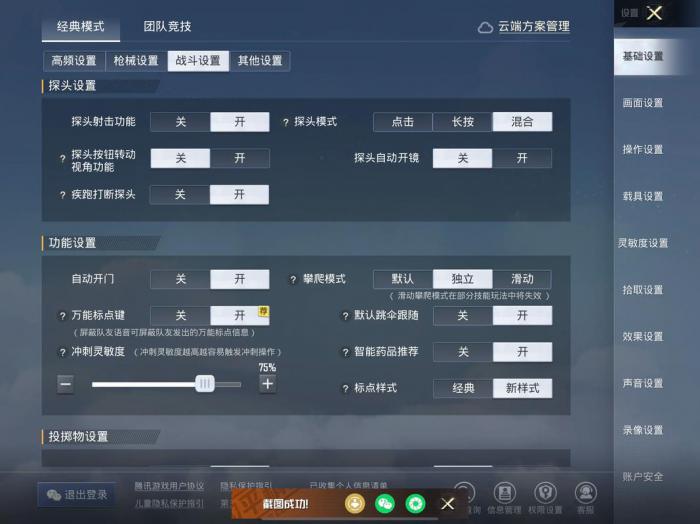The height and width of the screenshot is (524, 700).
Task: Show help for 探头模式 question mark
Action: pos(286,122)
